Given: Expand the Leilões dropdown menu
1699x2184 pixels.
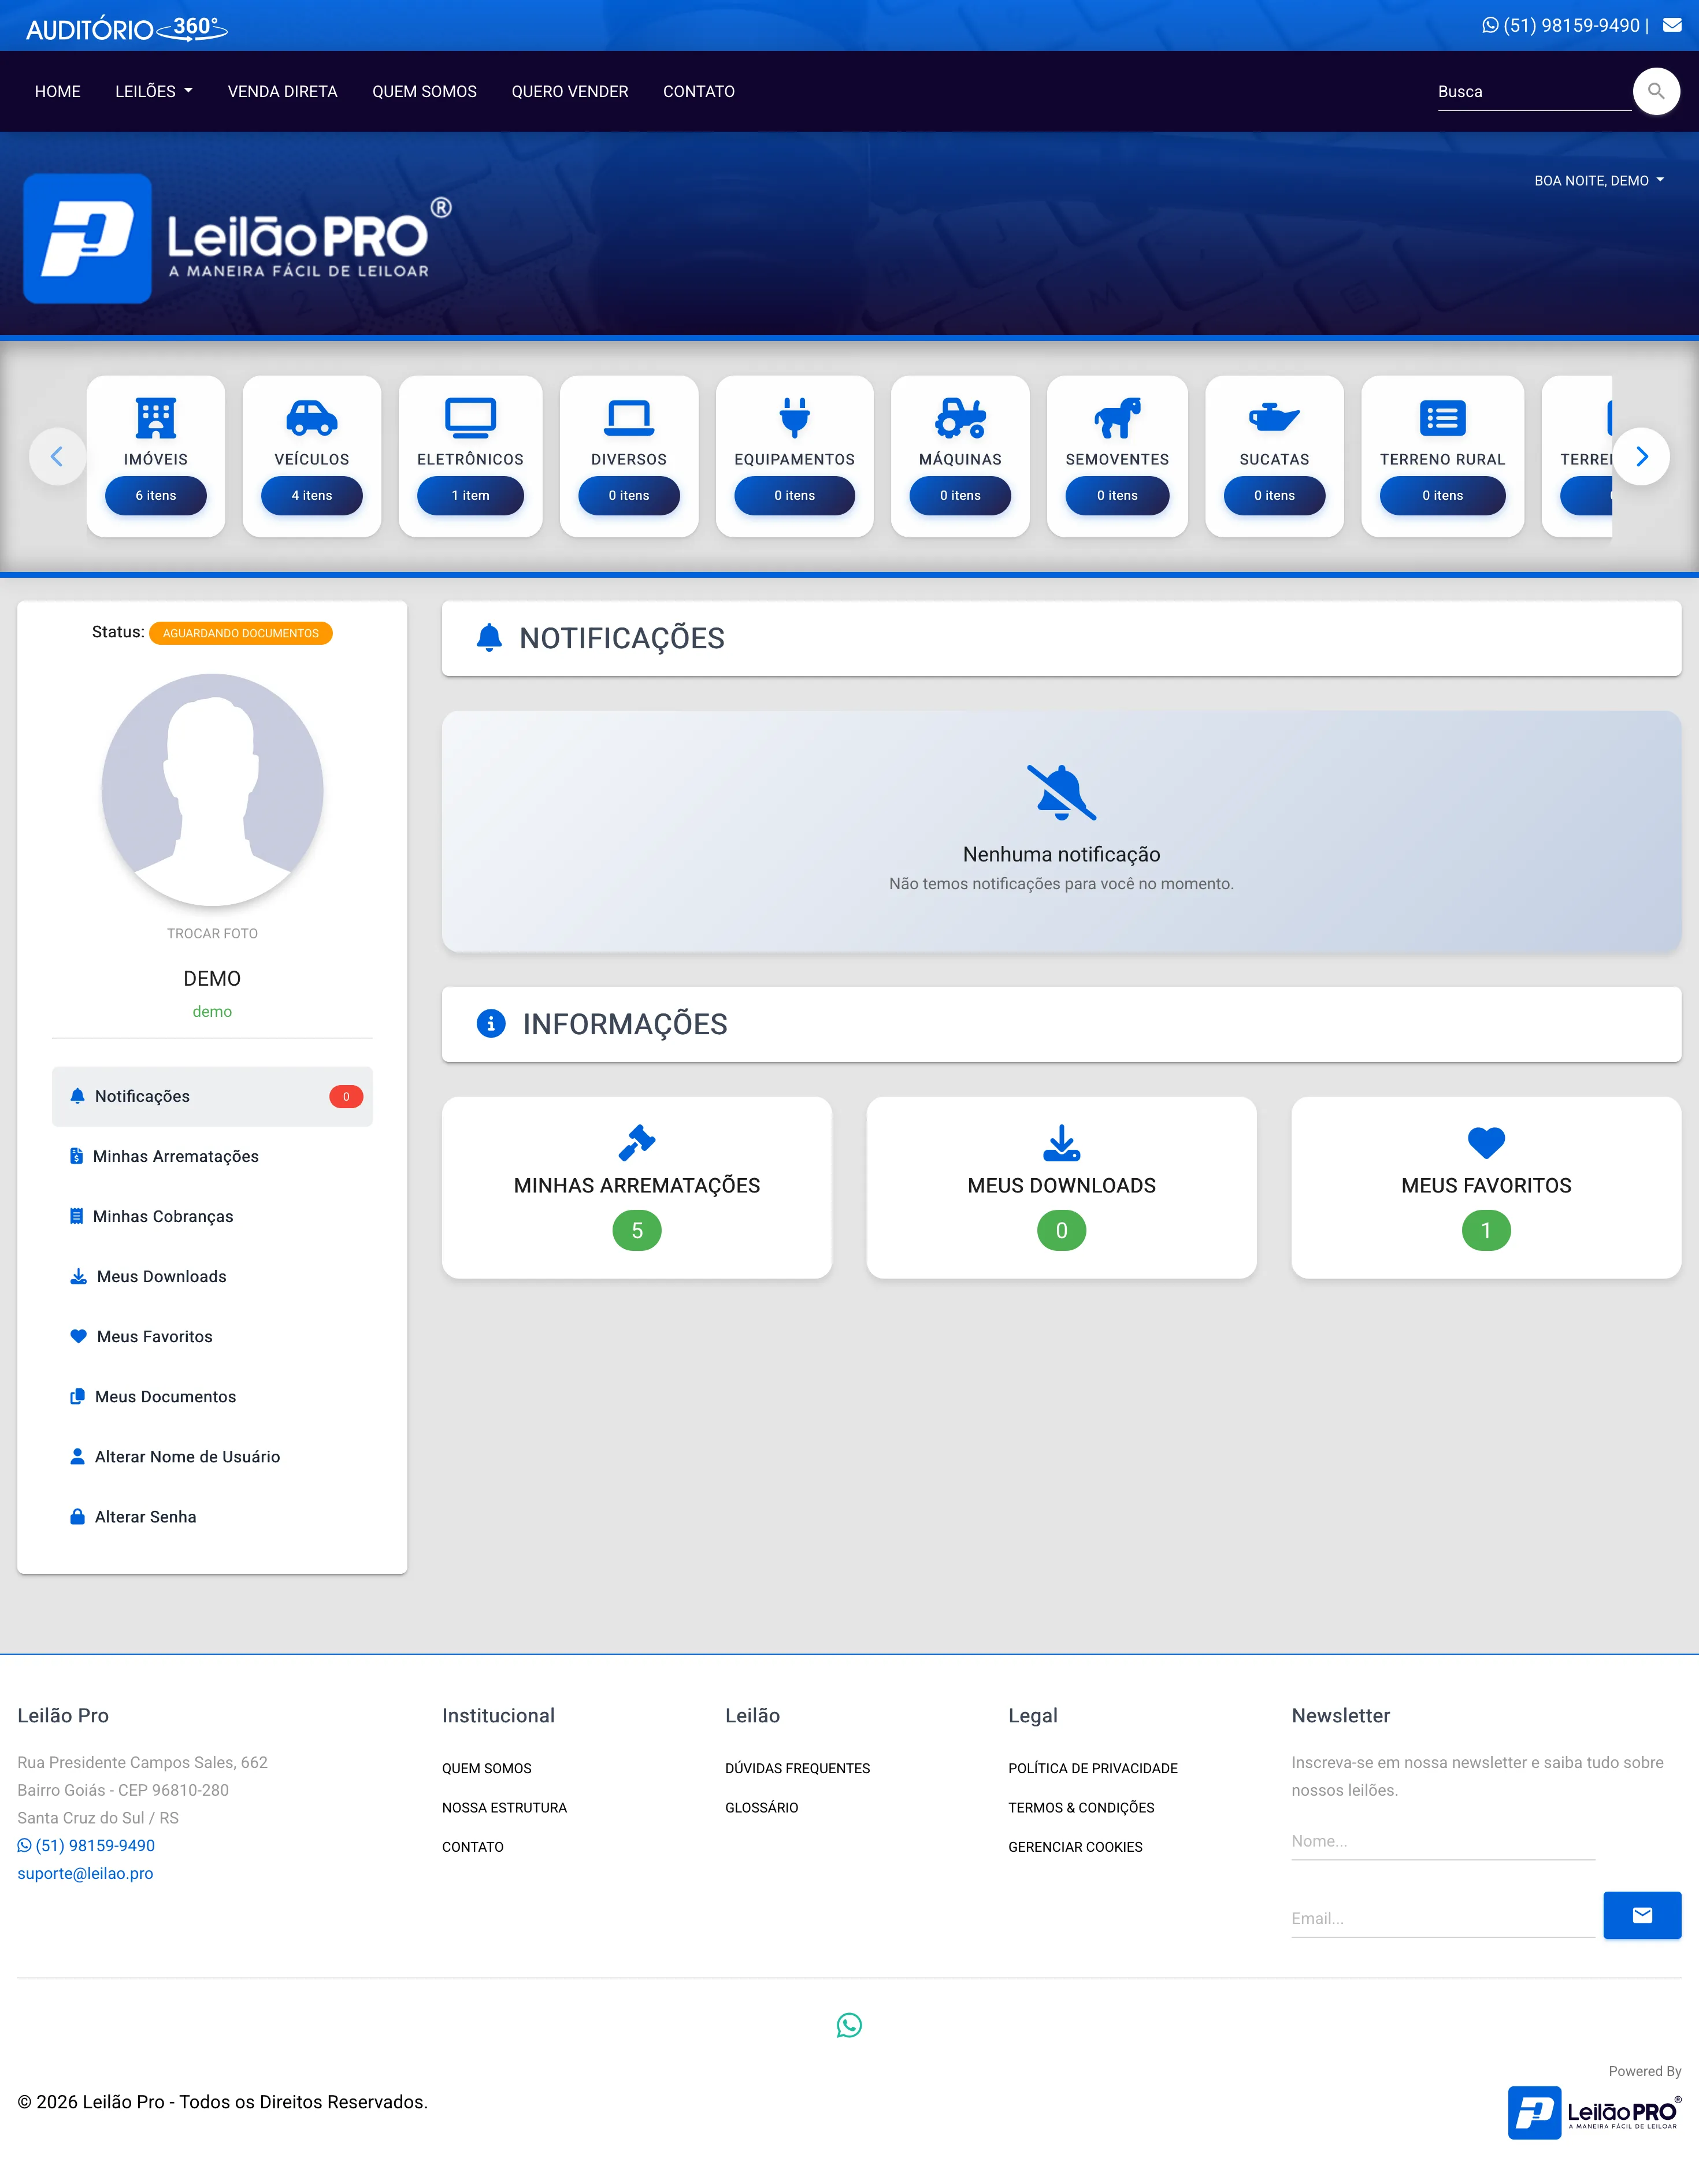Looking at the screenshot, I should (153, 91).
